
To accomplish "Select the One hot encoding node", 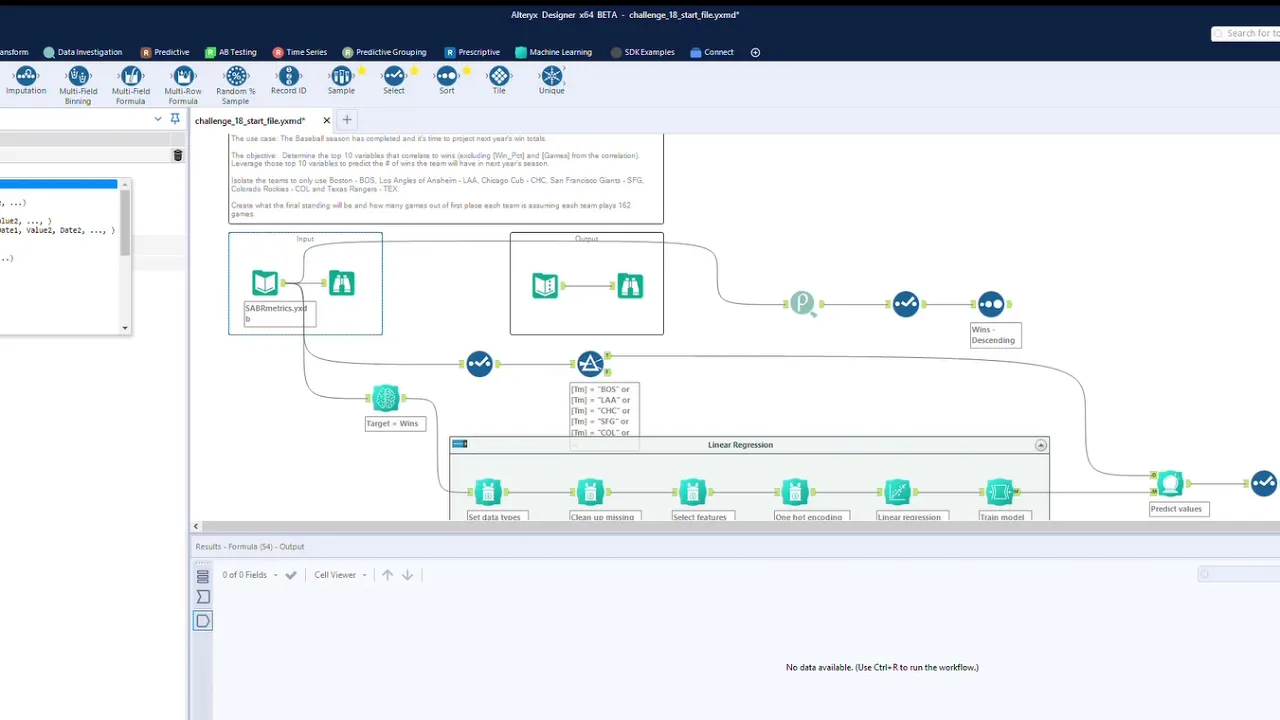I will coord(794,491).
